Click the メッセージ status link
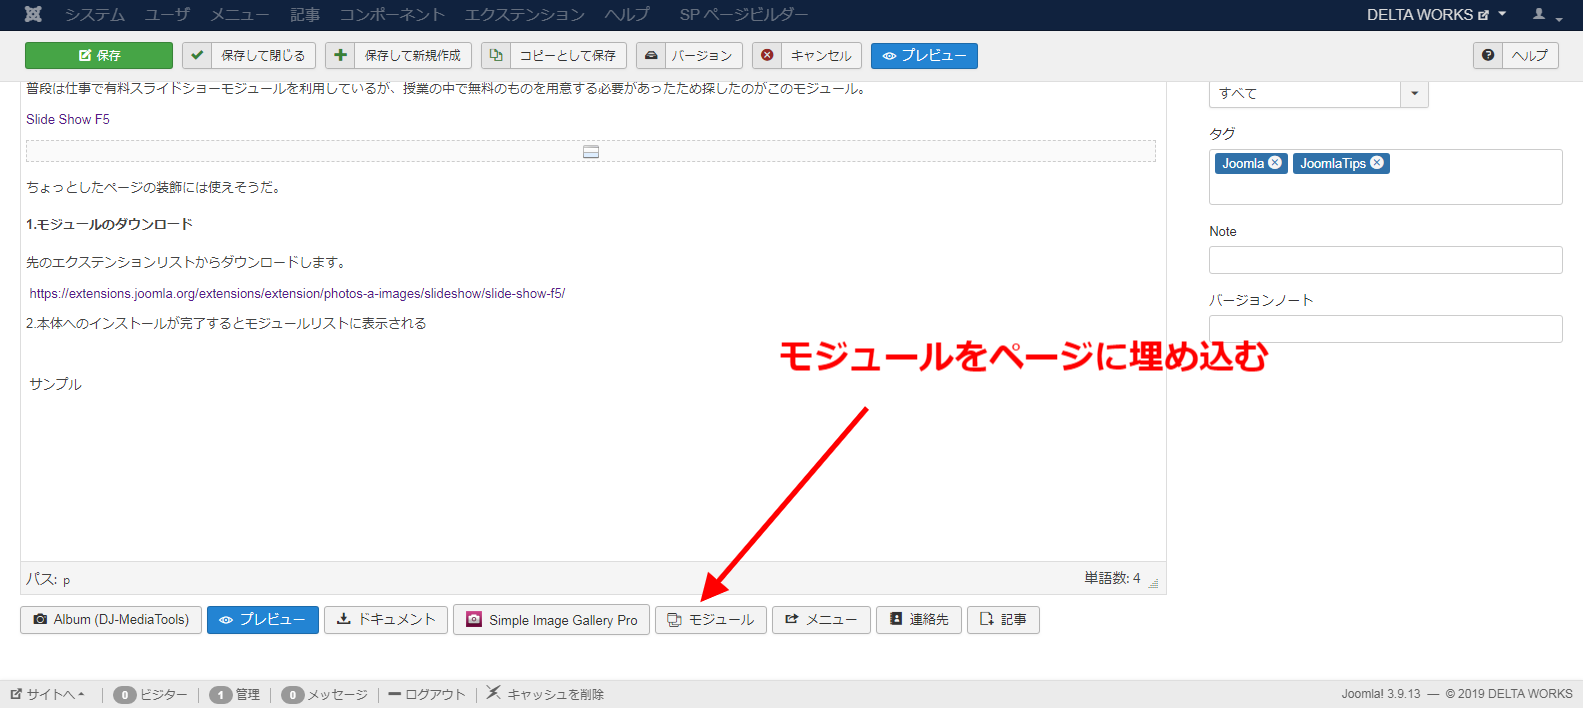 (337, 694)
